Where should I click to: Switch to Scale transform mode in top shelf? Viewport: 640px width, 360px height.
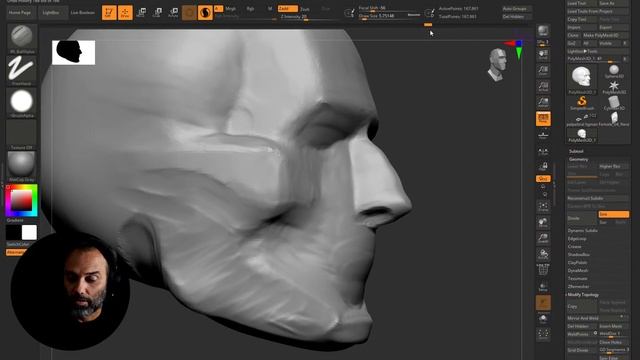tap(157, 13)
